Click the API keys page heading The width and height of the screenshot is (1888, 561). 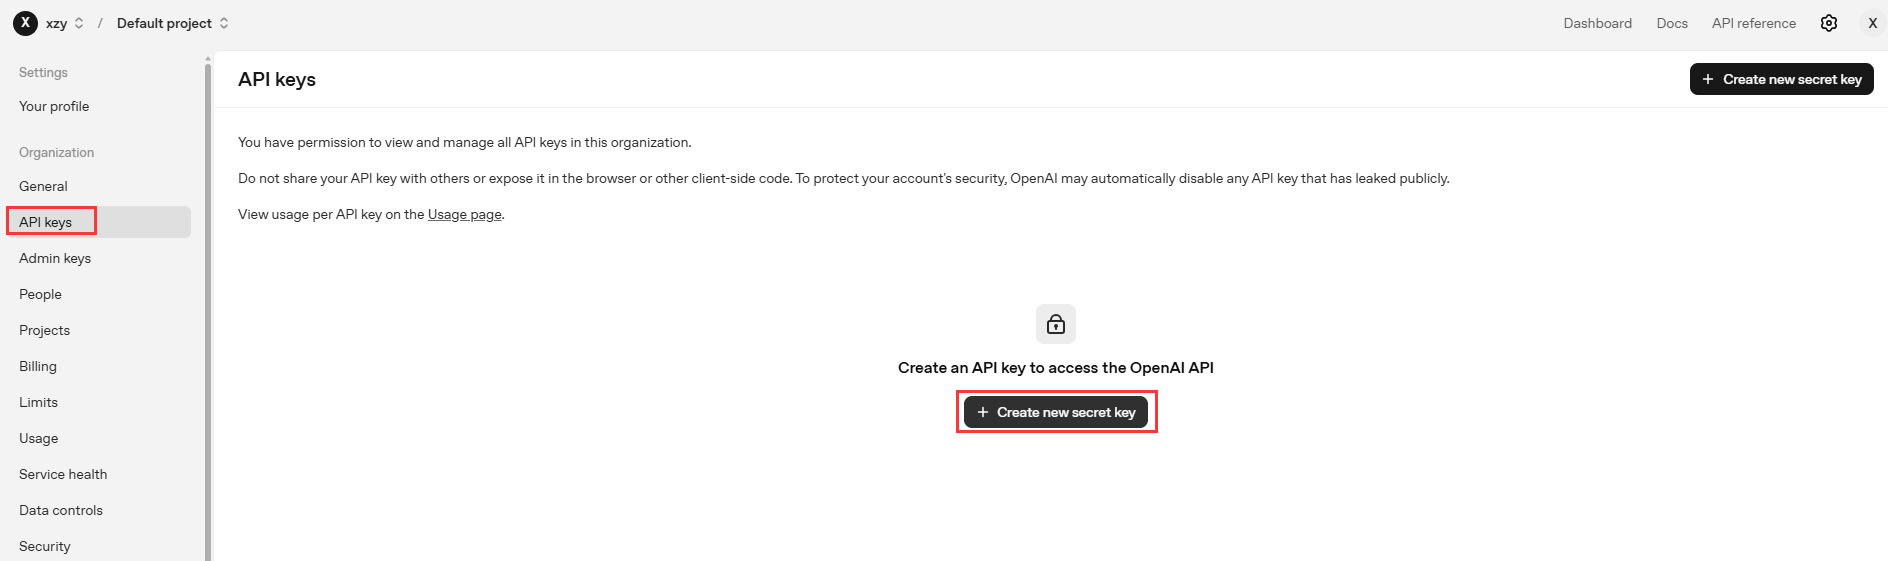(x=277, y=79)
